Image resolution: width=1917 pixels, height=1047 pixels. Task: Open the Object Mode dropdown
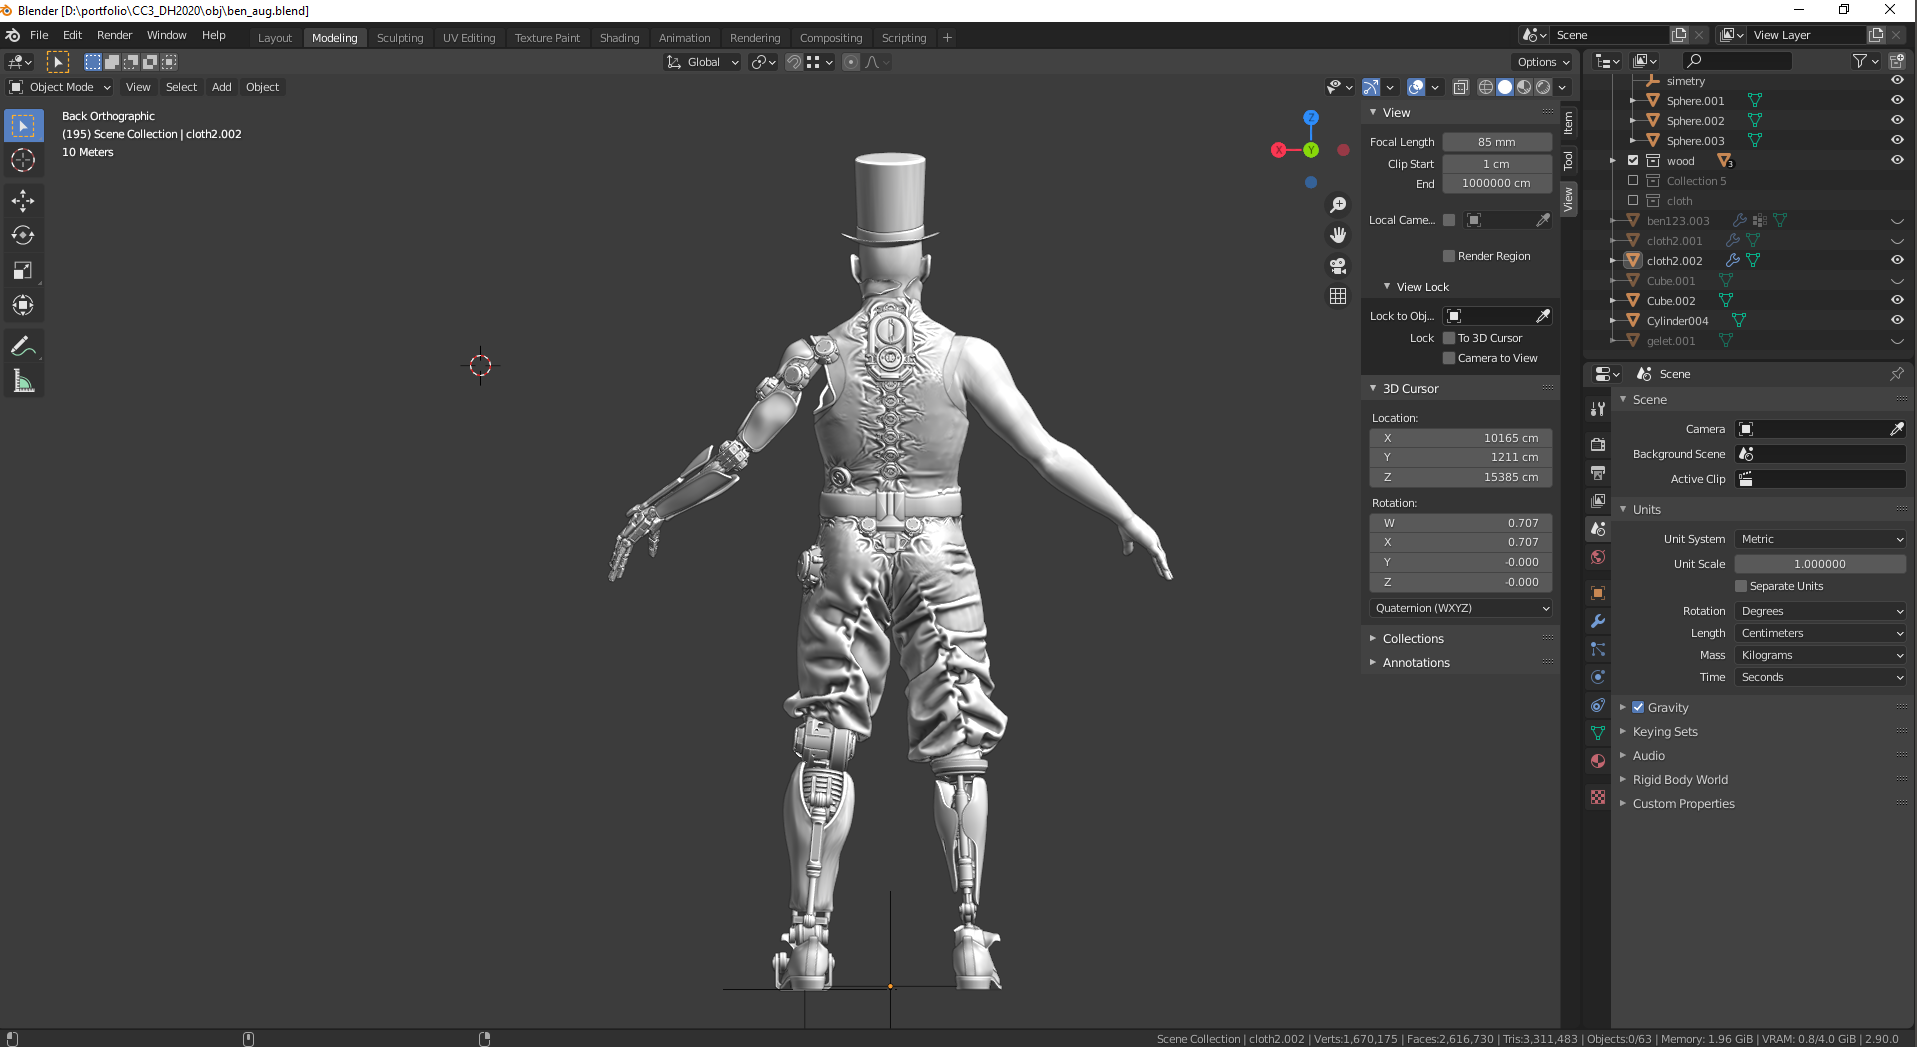click(x=59, y=87)
